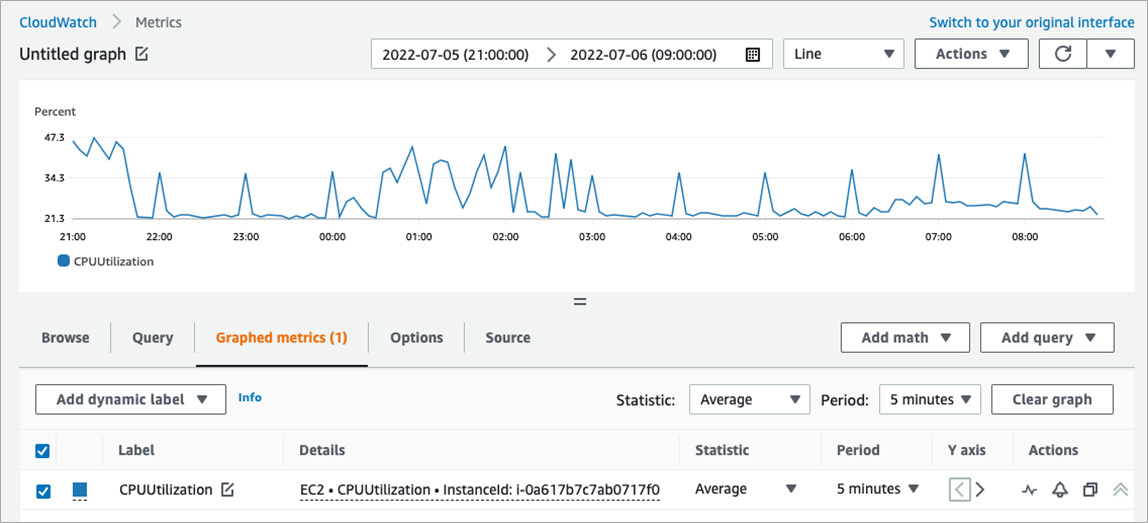Switch to the Browse tab

[x=65, y=338]
